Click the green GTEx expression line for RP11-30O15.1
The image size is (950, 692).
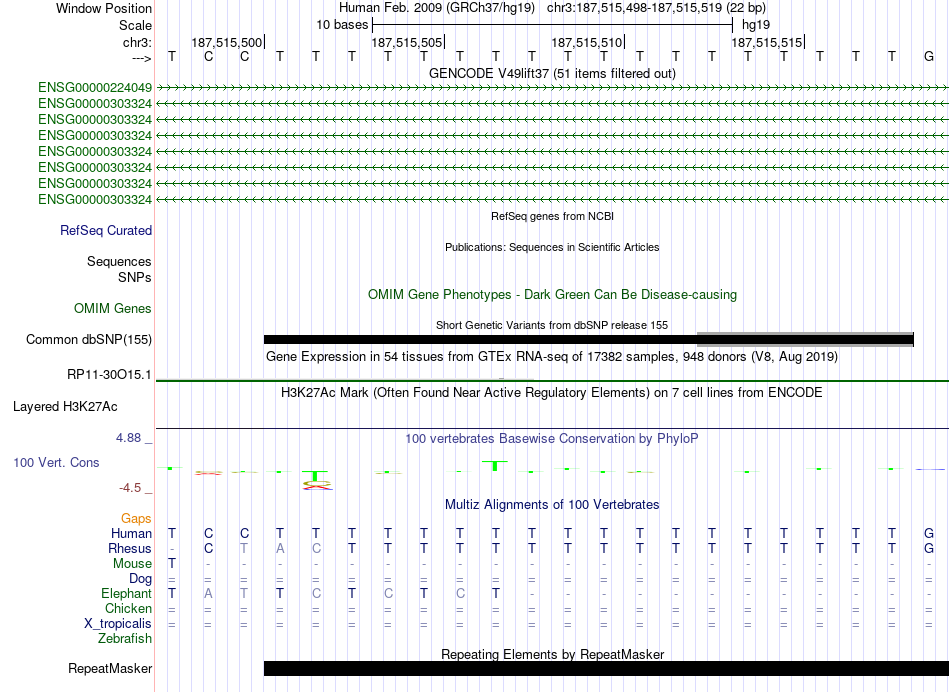coord(553,381)
